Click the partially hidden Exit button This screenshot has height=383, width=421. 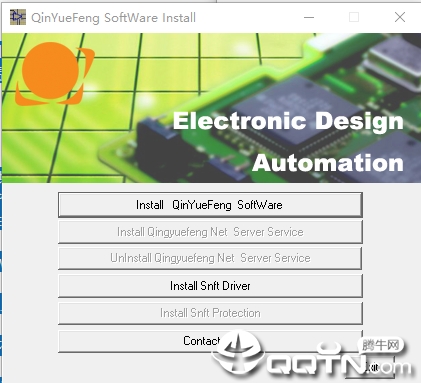[371, 367]
